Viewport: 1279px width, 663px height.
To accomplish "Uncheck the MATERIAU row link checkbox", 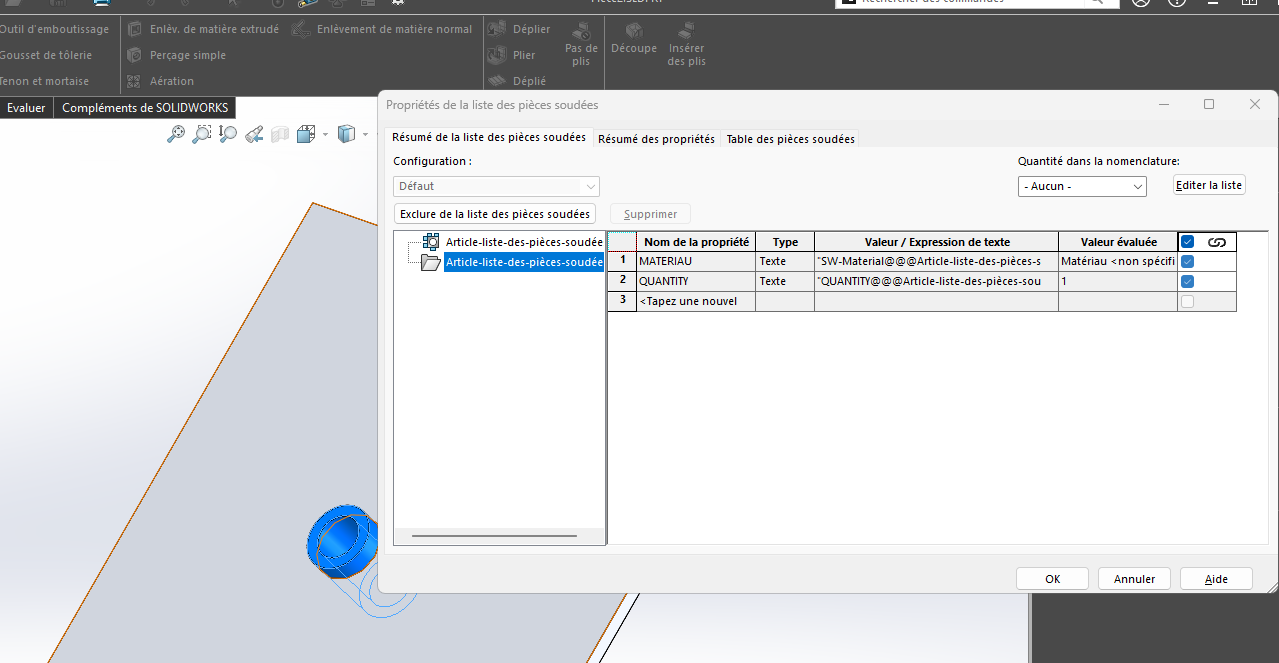I will click(1187, 261).
